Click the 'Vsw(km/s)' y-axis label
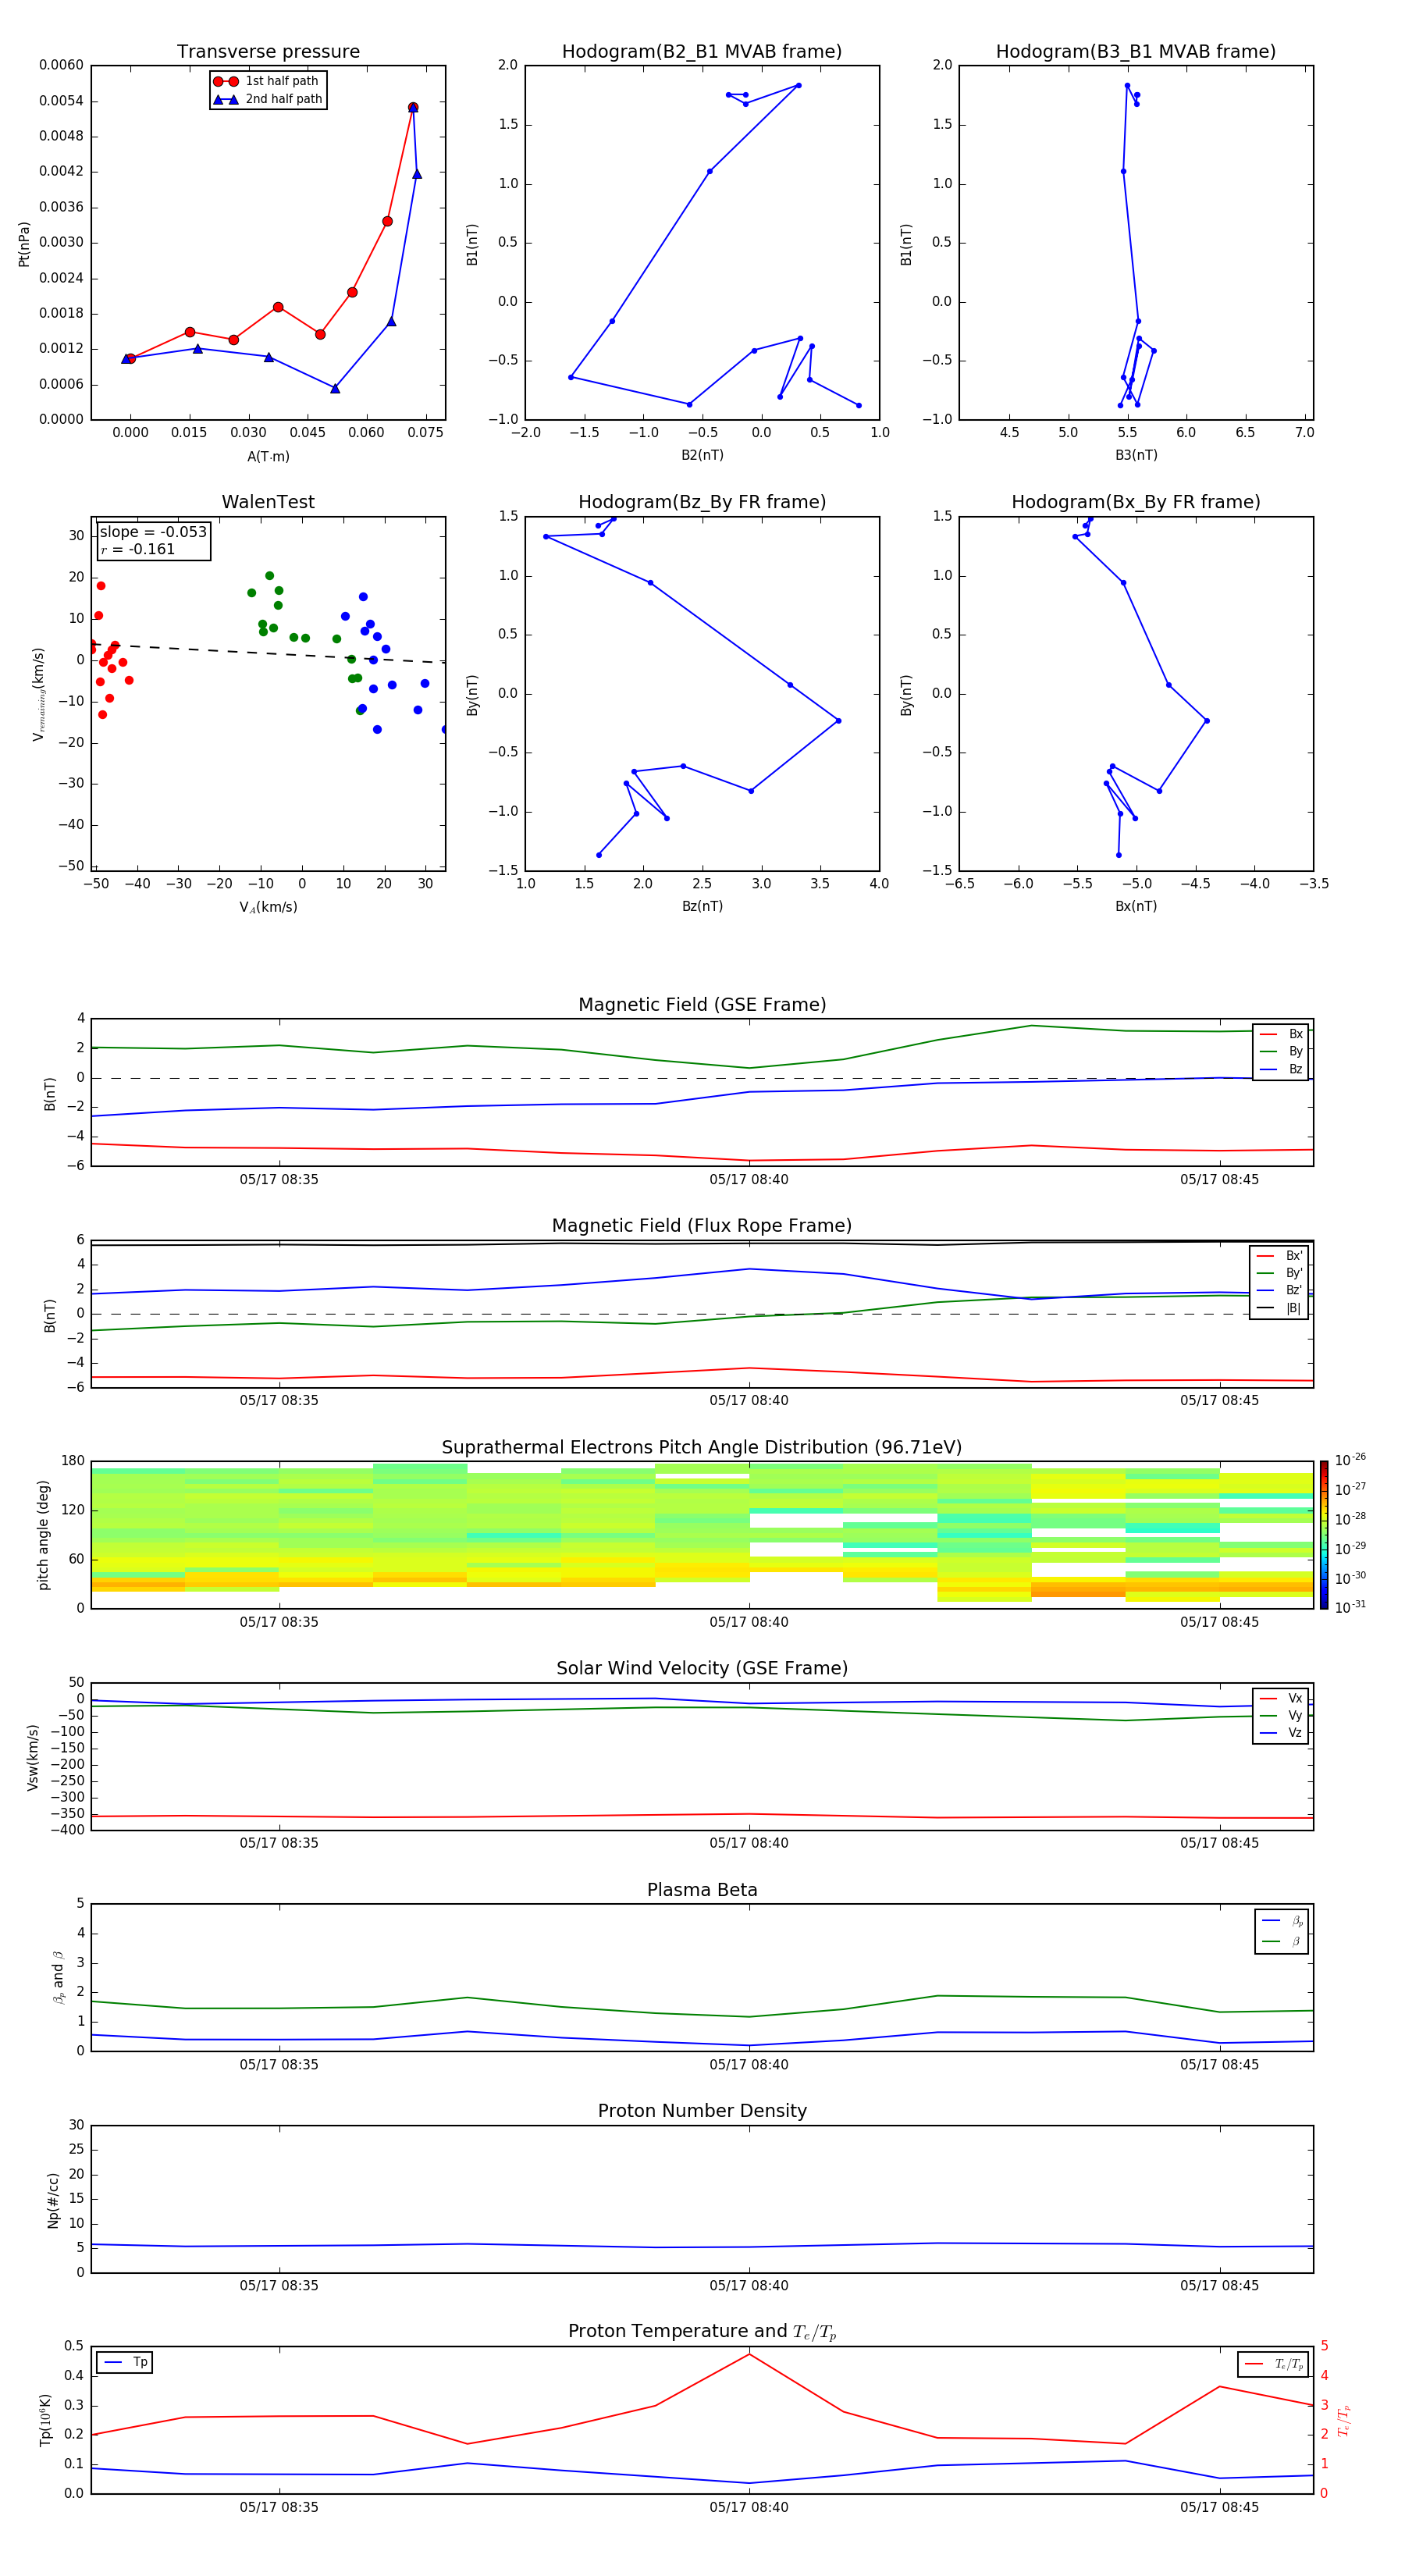 pos(32,1757)
